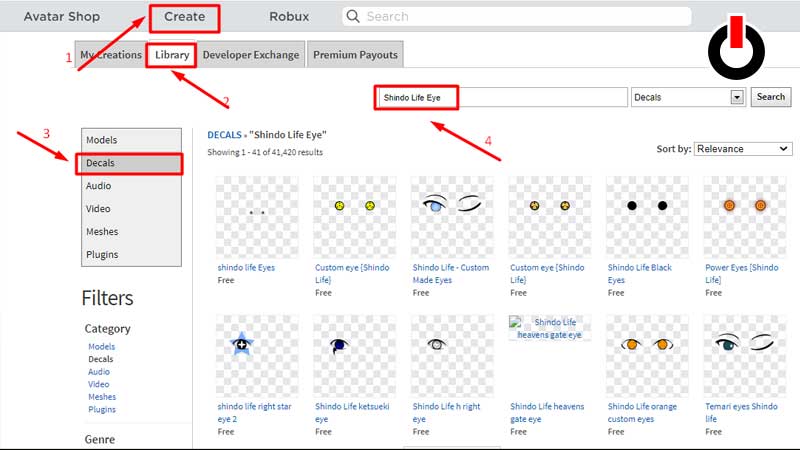Filter by Video under Category
The image size is (800, 450).
pos(98,384)
